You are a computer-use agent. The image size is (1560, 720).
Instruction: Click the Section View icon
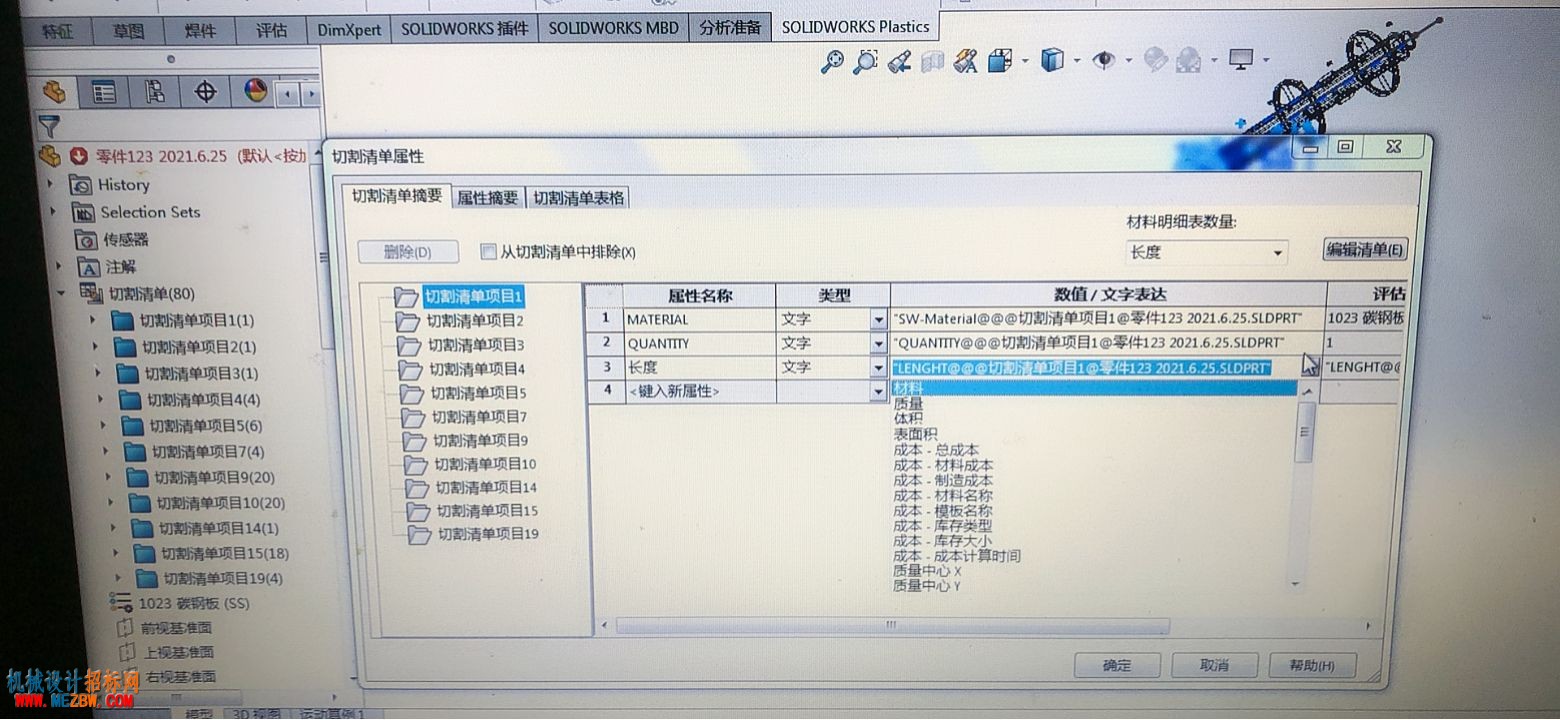(x=932, y=62)
